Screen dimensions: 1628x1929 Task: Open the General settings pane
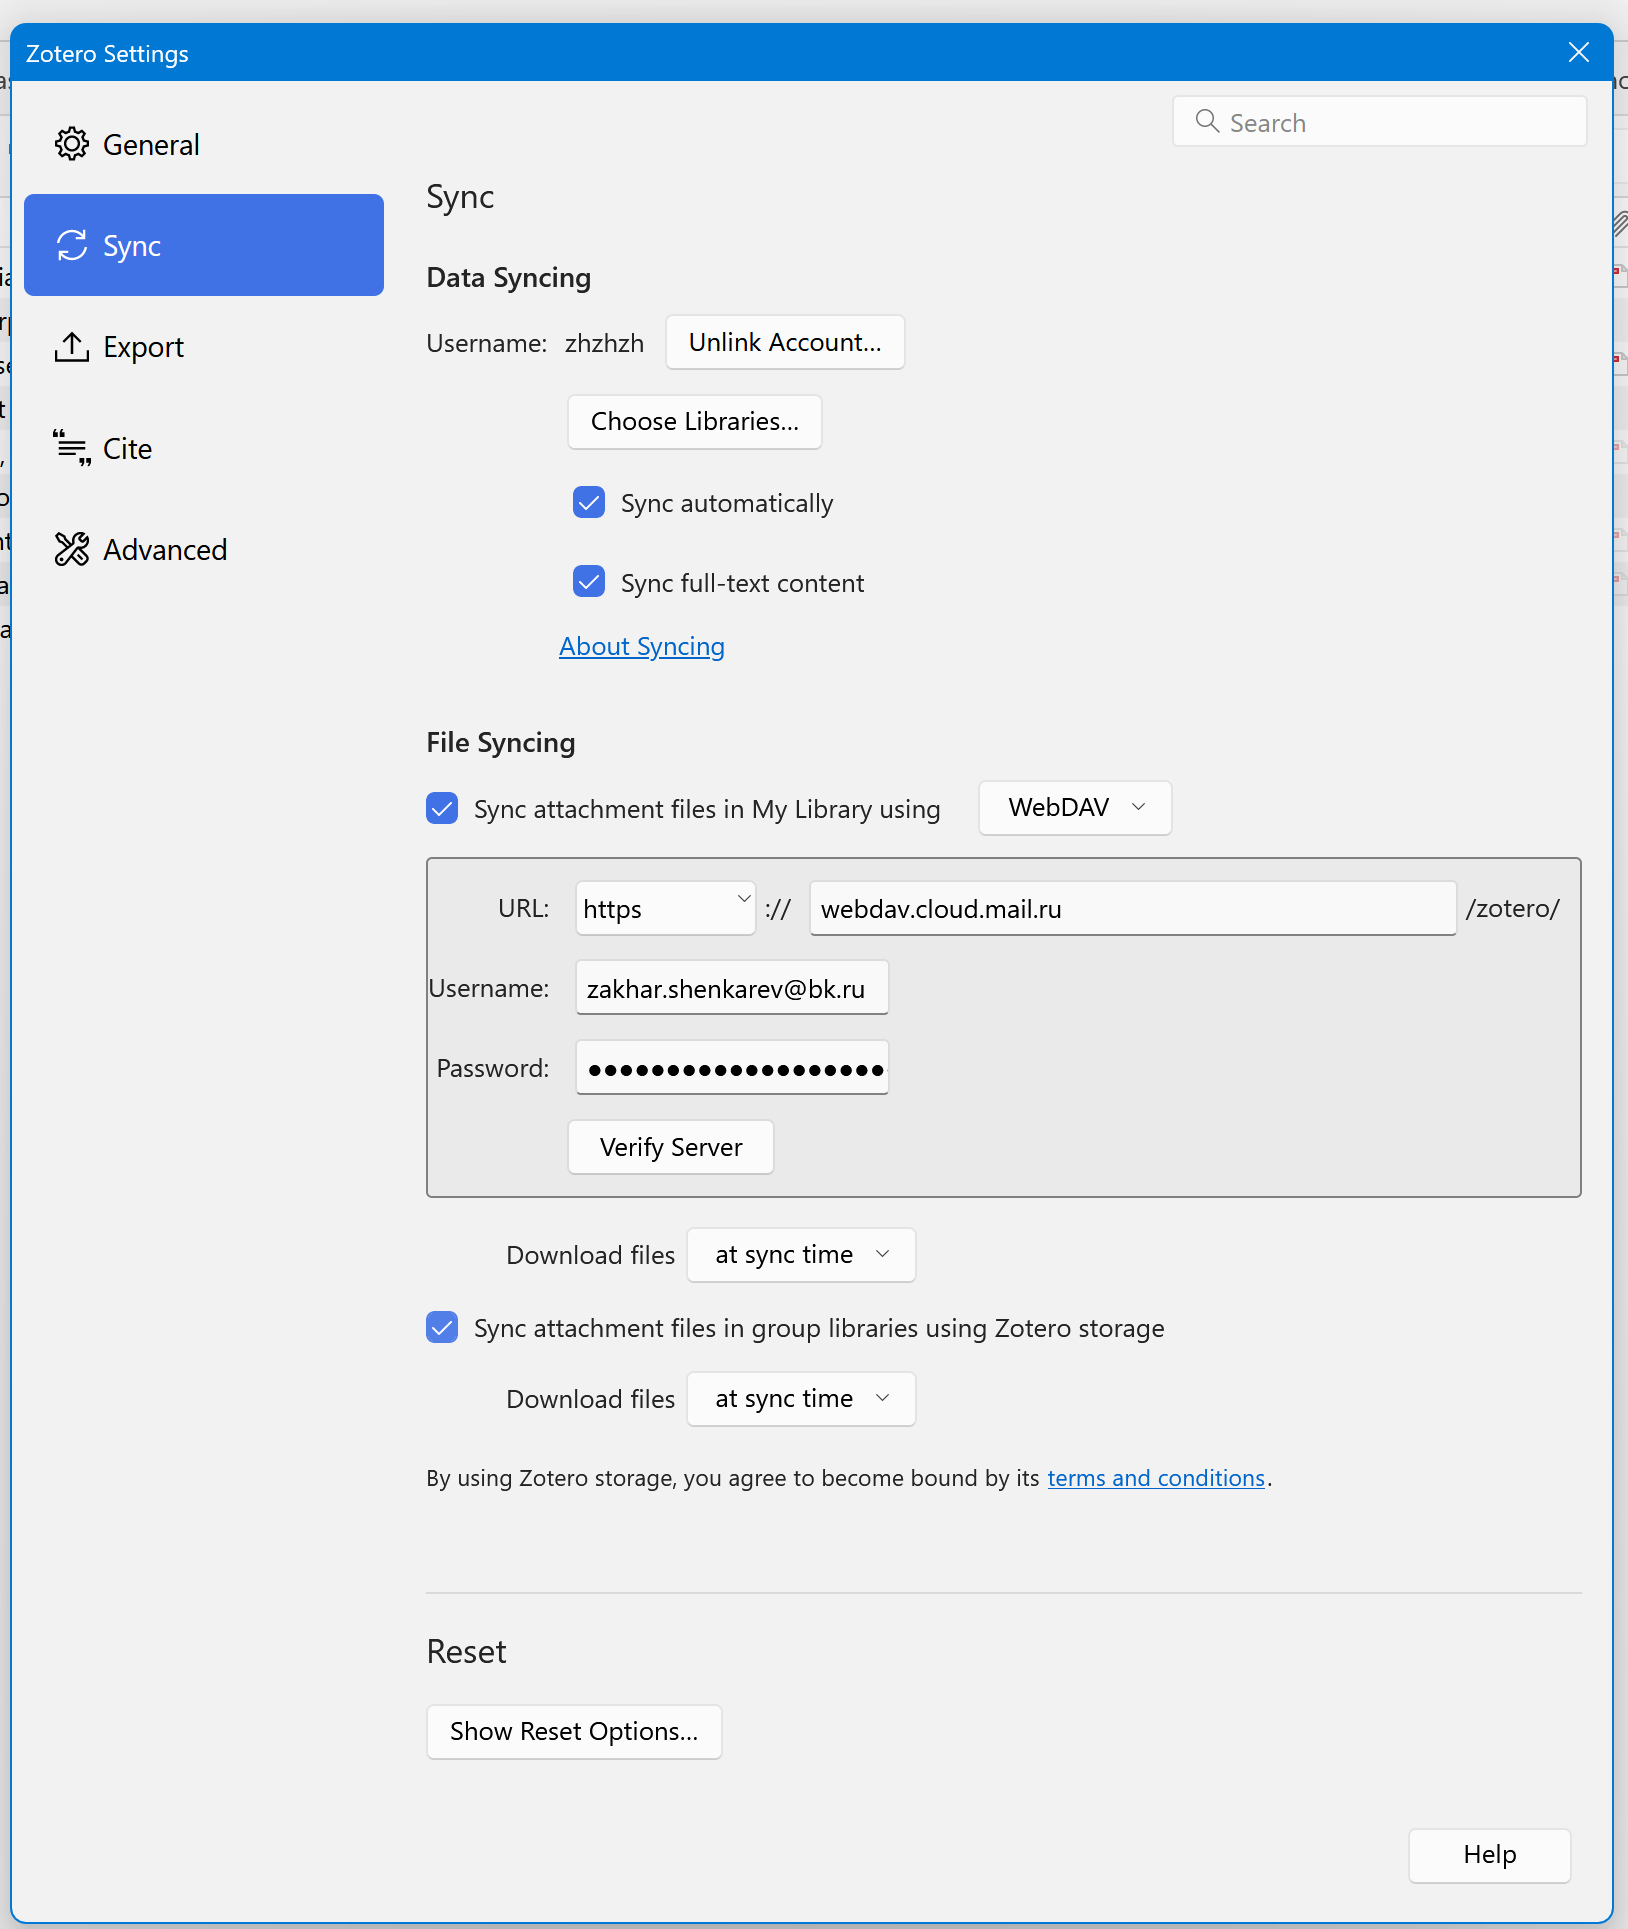[x=204, y=144]
